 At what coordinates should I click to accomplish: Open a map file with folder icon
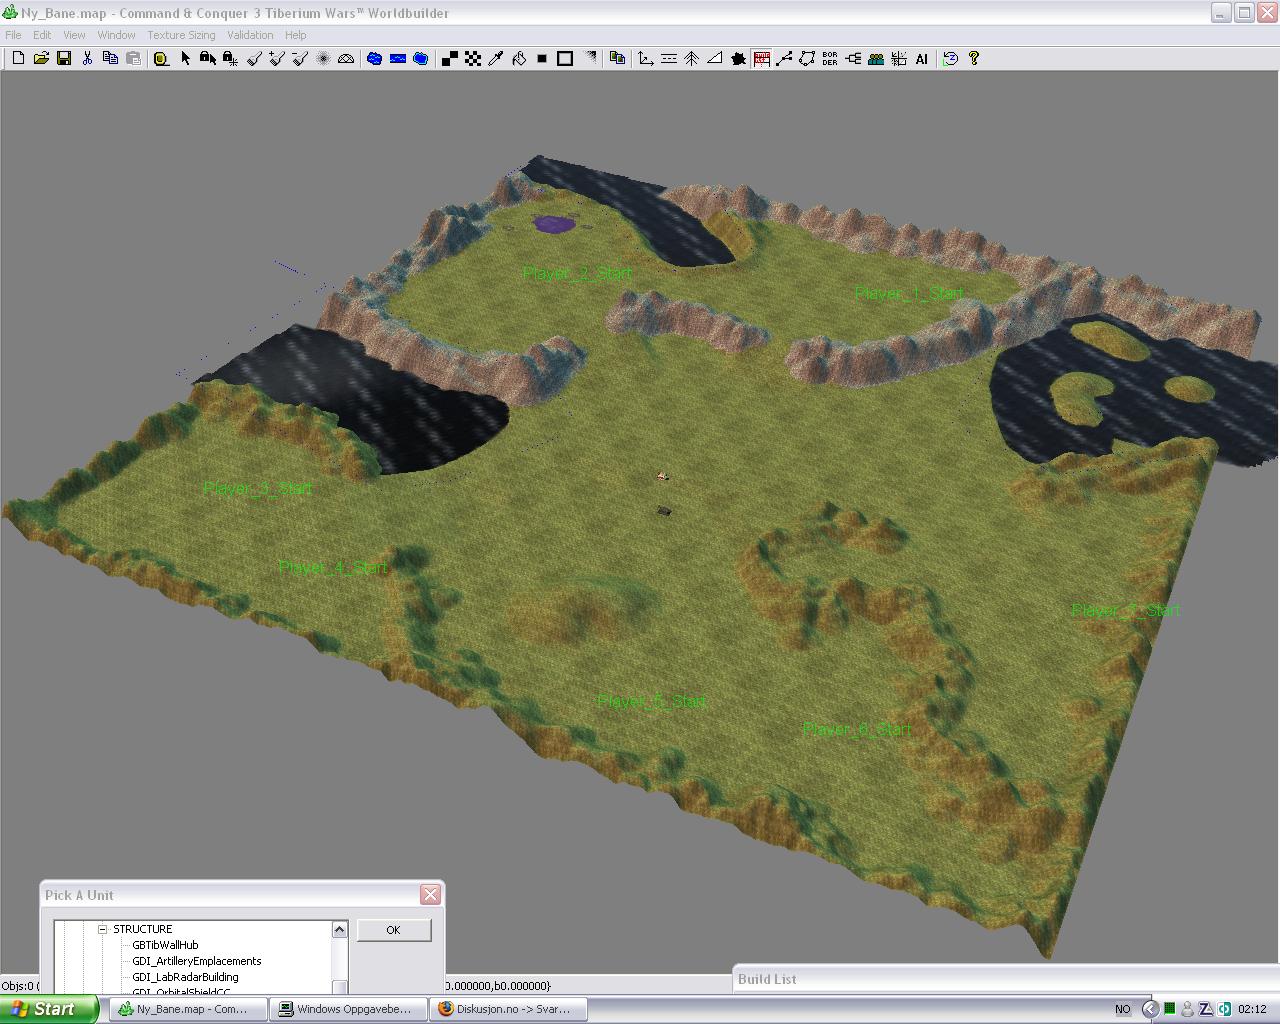click(41, 59)
